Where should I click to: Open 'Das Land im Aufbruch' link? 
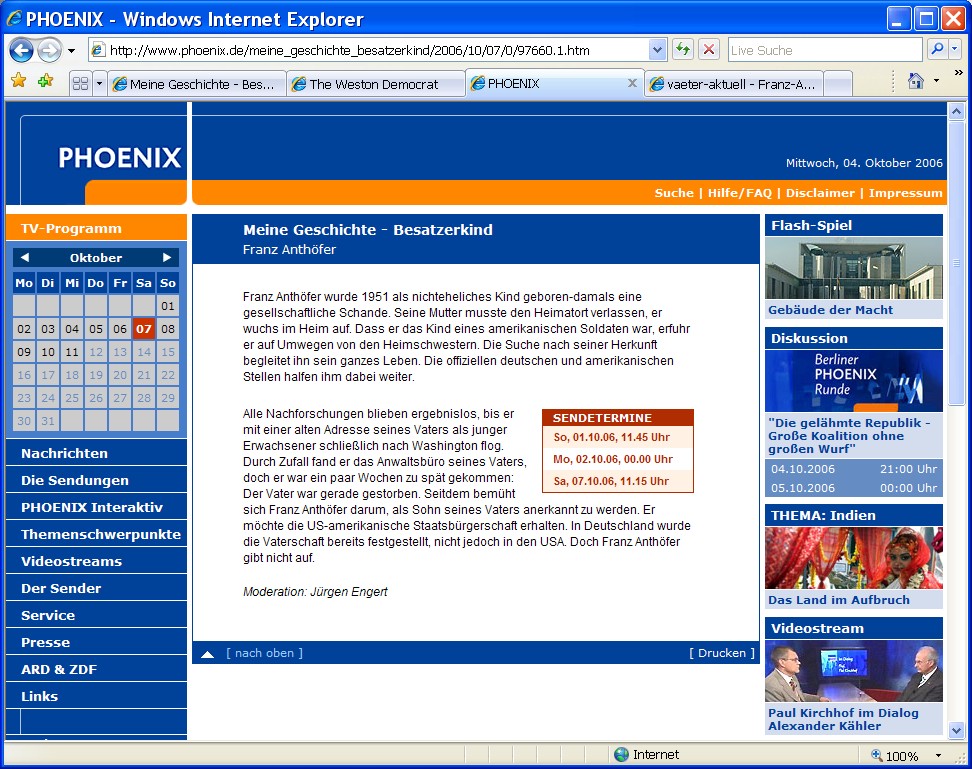click(x=839, y=600)
